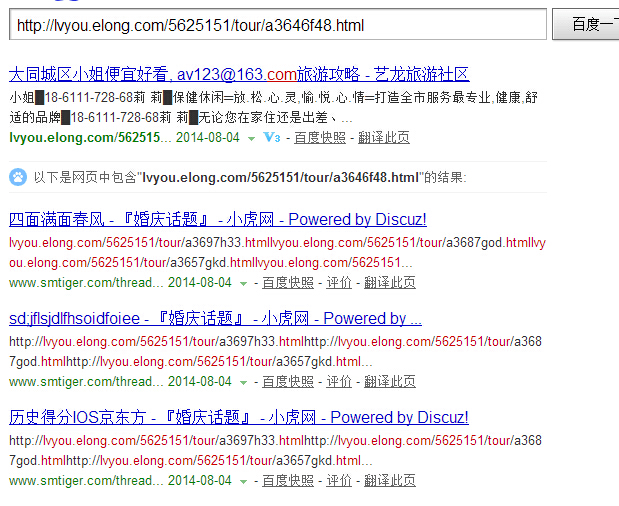Click the bold lvyou.elong.com/5625151/tour/a3646f48.html notice text
Image resolution: width=619 pixels, height=506 pixels.
coord(280,178)
